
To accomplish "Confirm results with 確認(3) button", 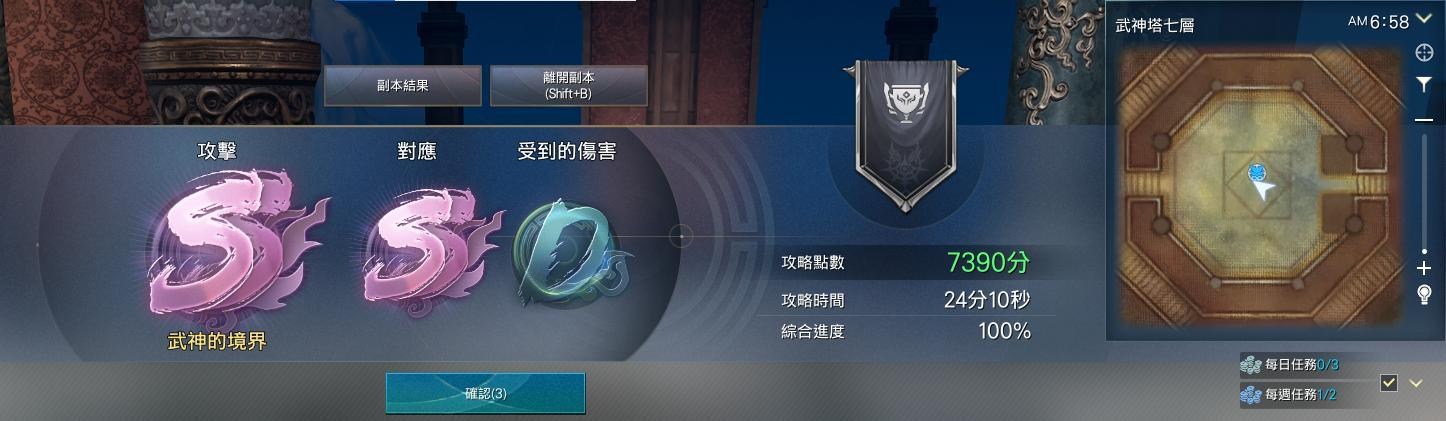I will (x=485, y=393).
